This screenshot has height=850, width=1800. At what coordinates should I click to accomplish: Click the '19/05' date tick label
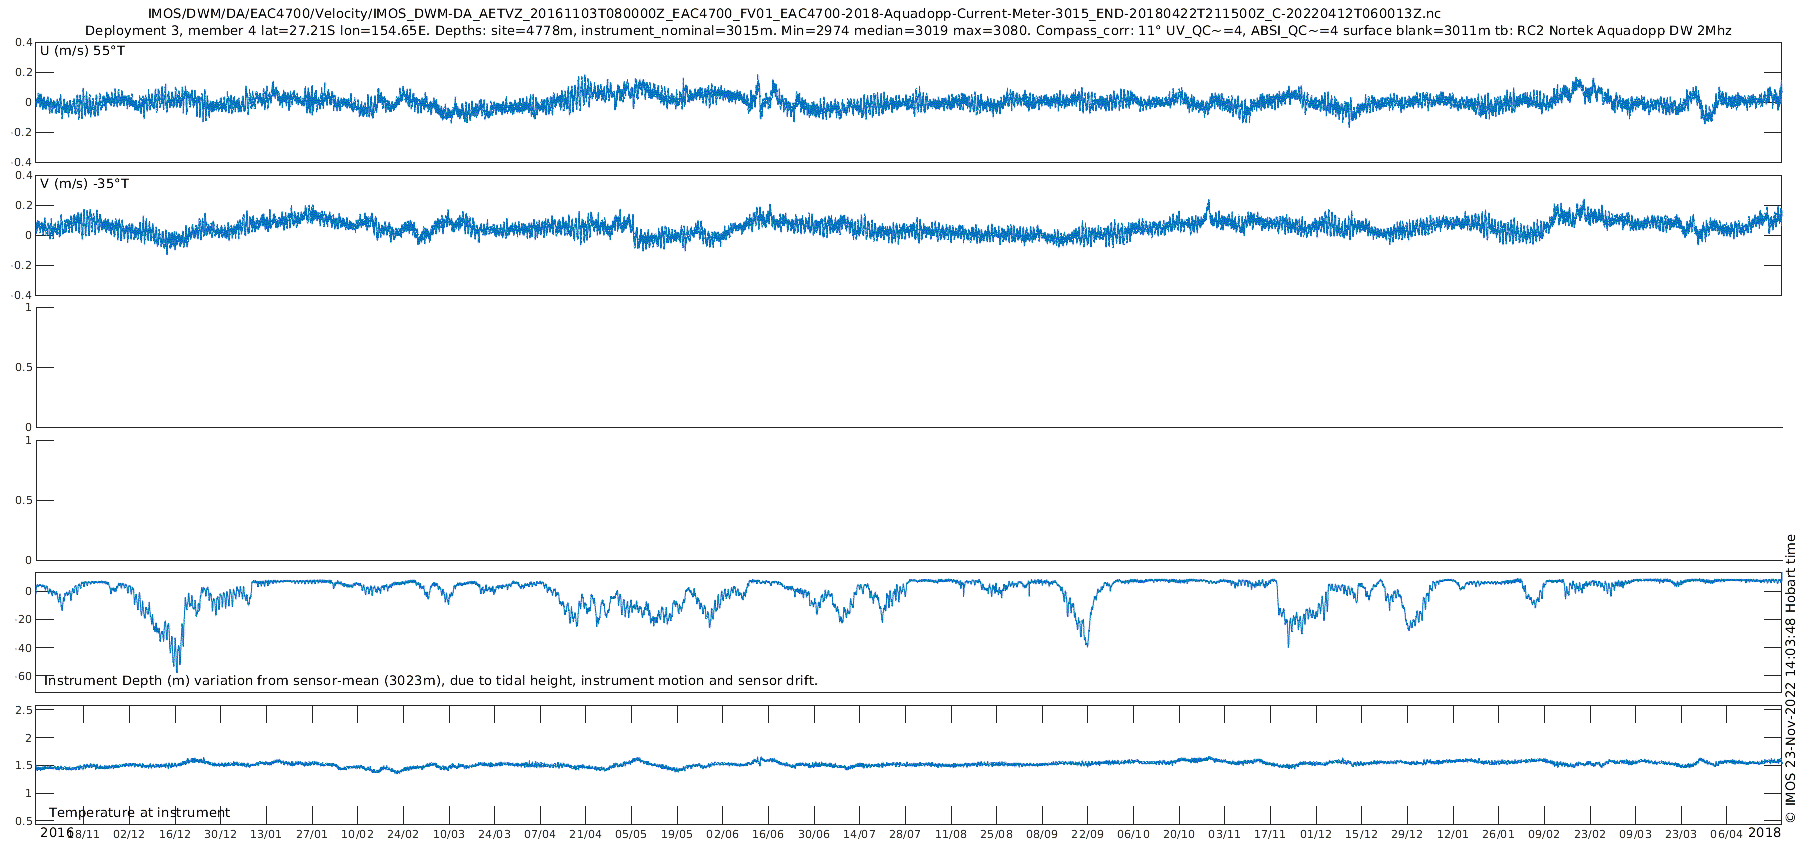[677, 835]
